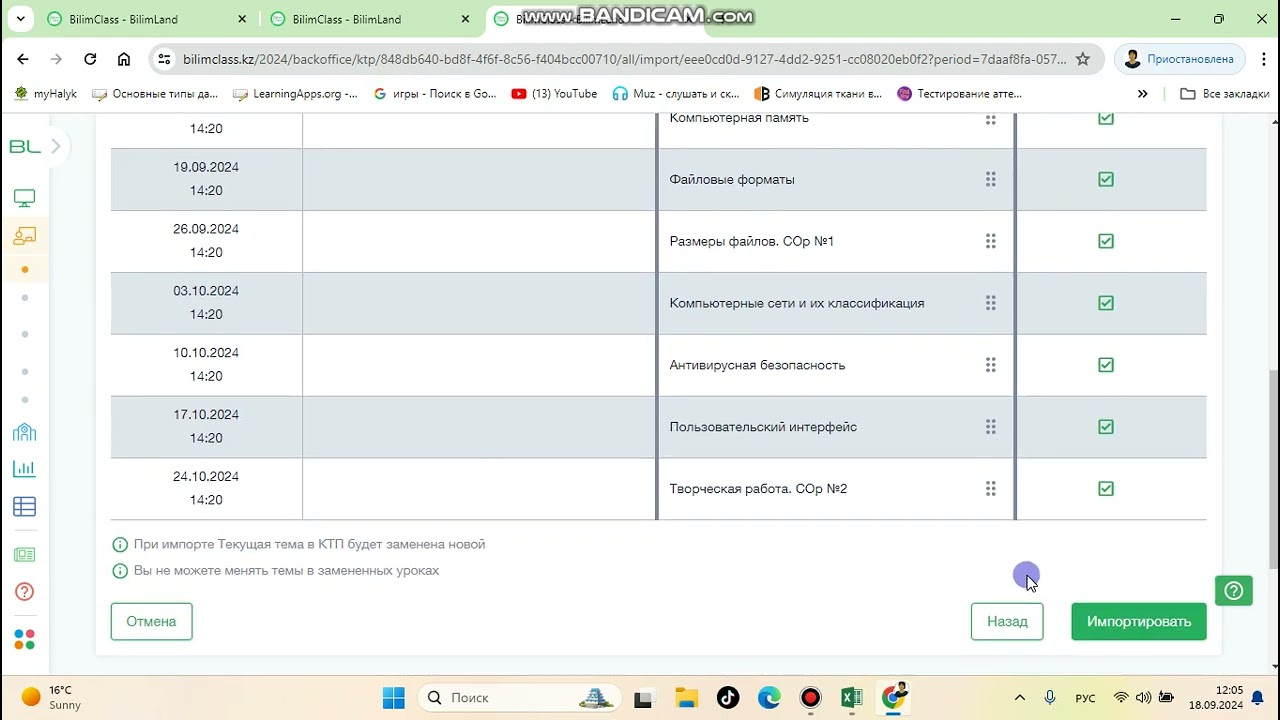Image resolution: width=1280 pixels, height=720 pixels.
Task: Grab the drag handle for Размеры файлов. СОр №1
Action: pyautogui.click(x=991, y=241)
